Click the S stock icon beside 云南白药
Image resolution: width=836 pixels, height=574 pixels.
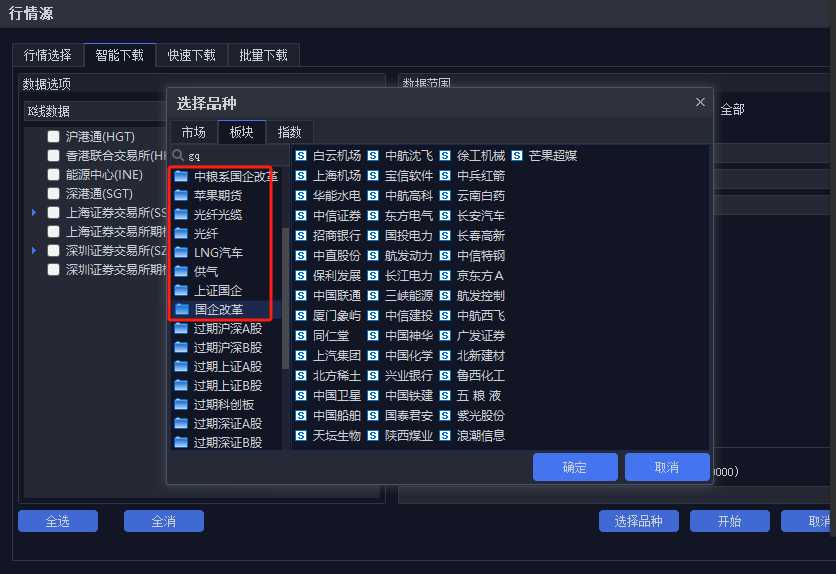pyautogui.click(x=445, y=196)
